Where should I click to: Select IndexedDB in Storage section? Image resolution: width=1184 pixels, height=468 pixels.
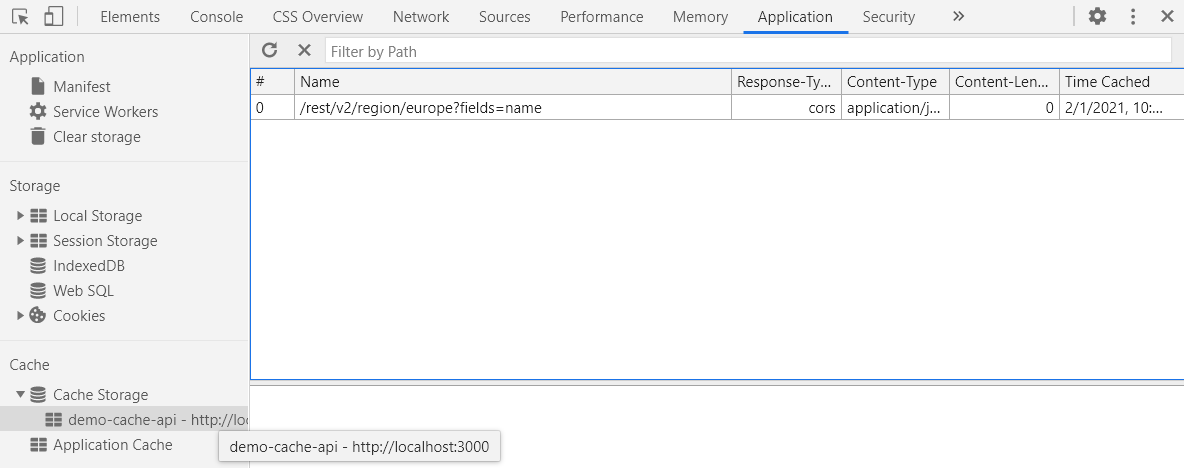(89, 266)
